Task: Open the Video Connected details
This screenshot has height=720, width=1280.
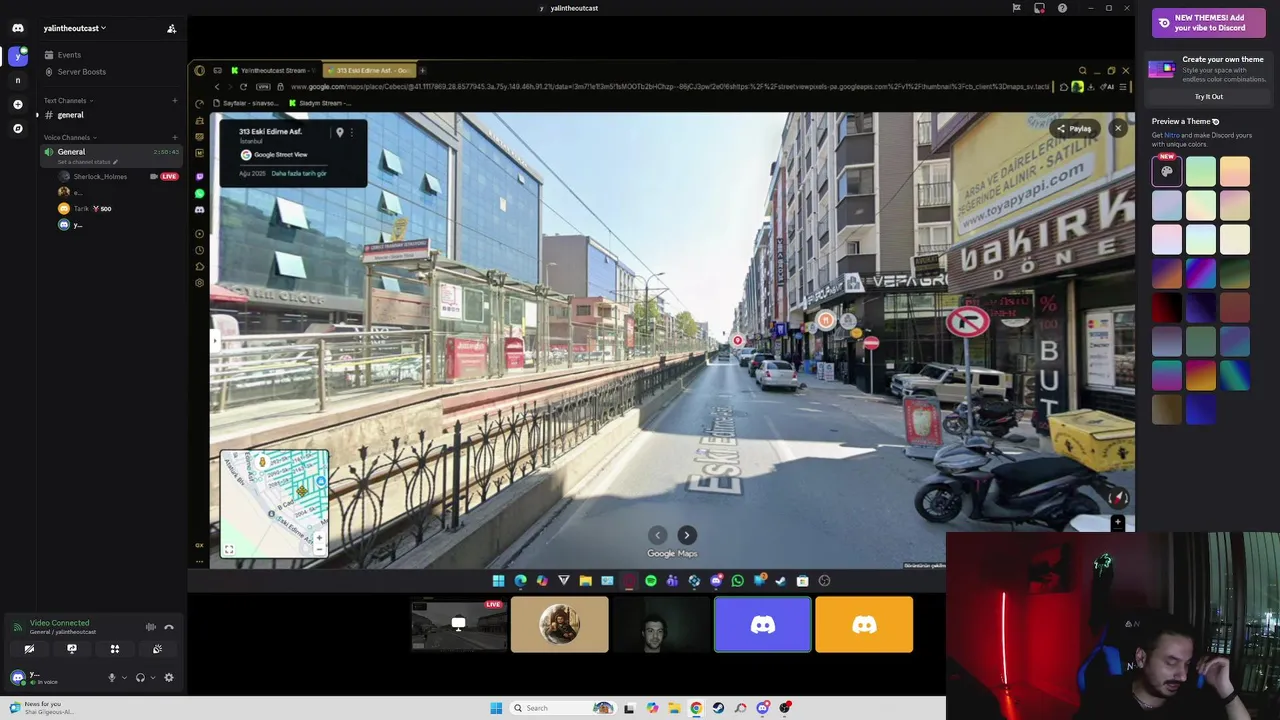Action: click(x=59, y=623)
